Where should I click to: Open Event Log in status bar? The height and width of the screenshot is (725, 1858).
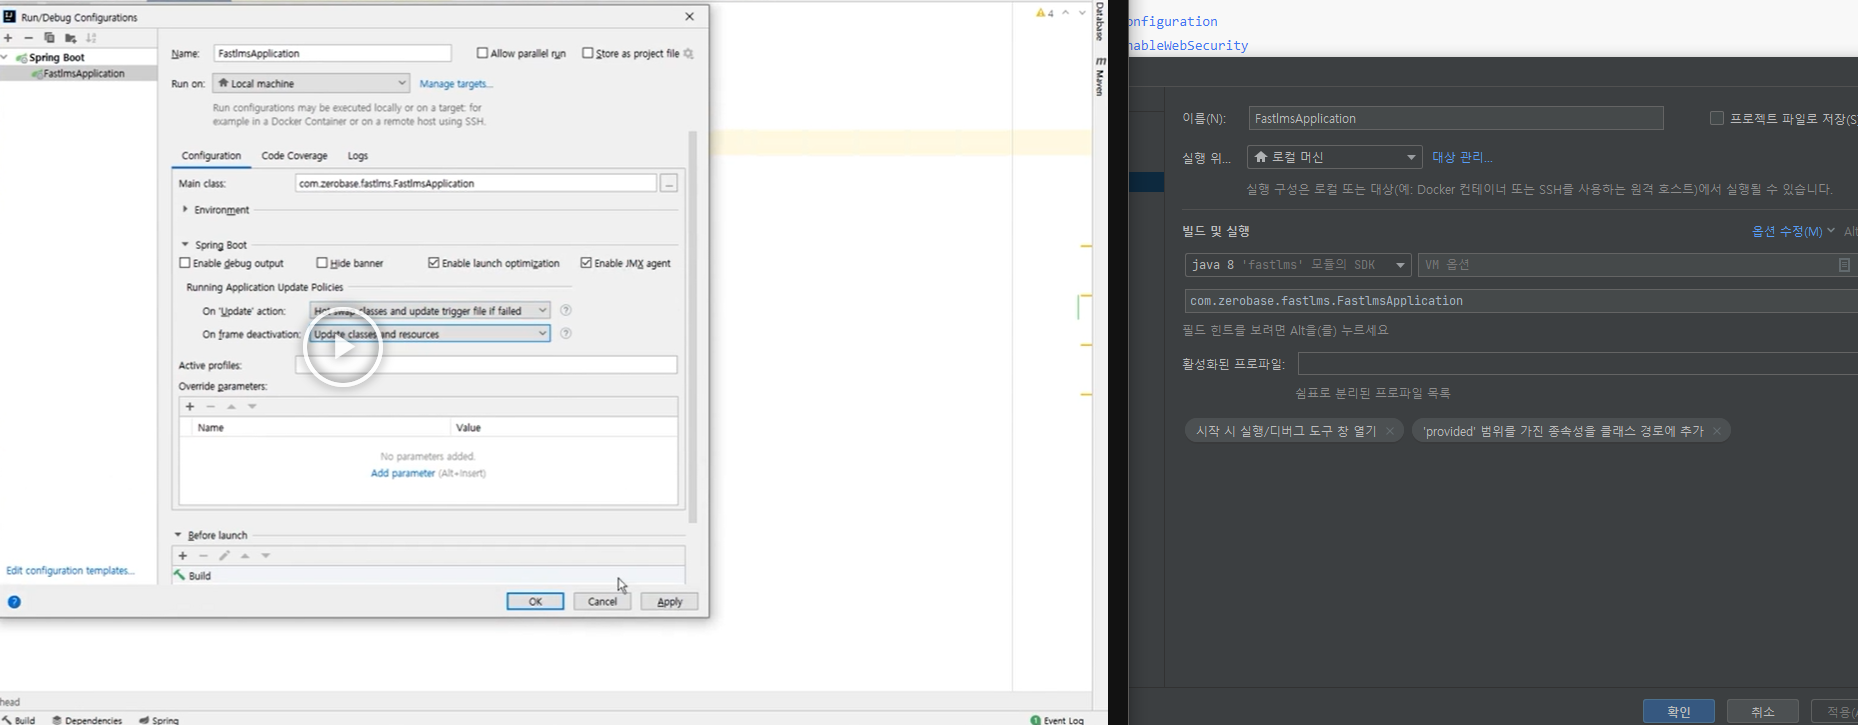pos(1057,720)
